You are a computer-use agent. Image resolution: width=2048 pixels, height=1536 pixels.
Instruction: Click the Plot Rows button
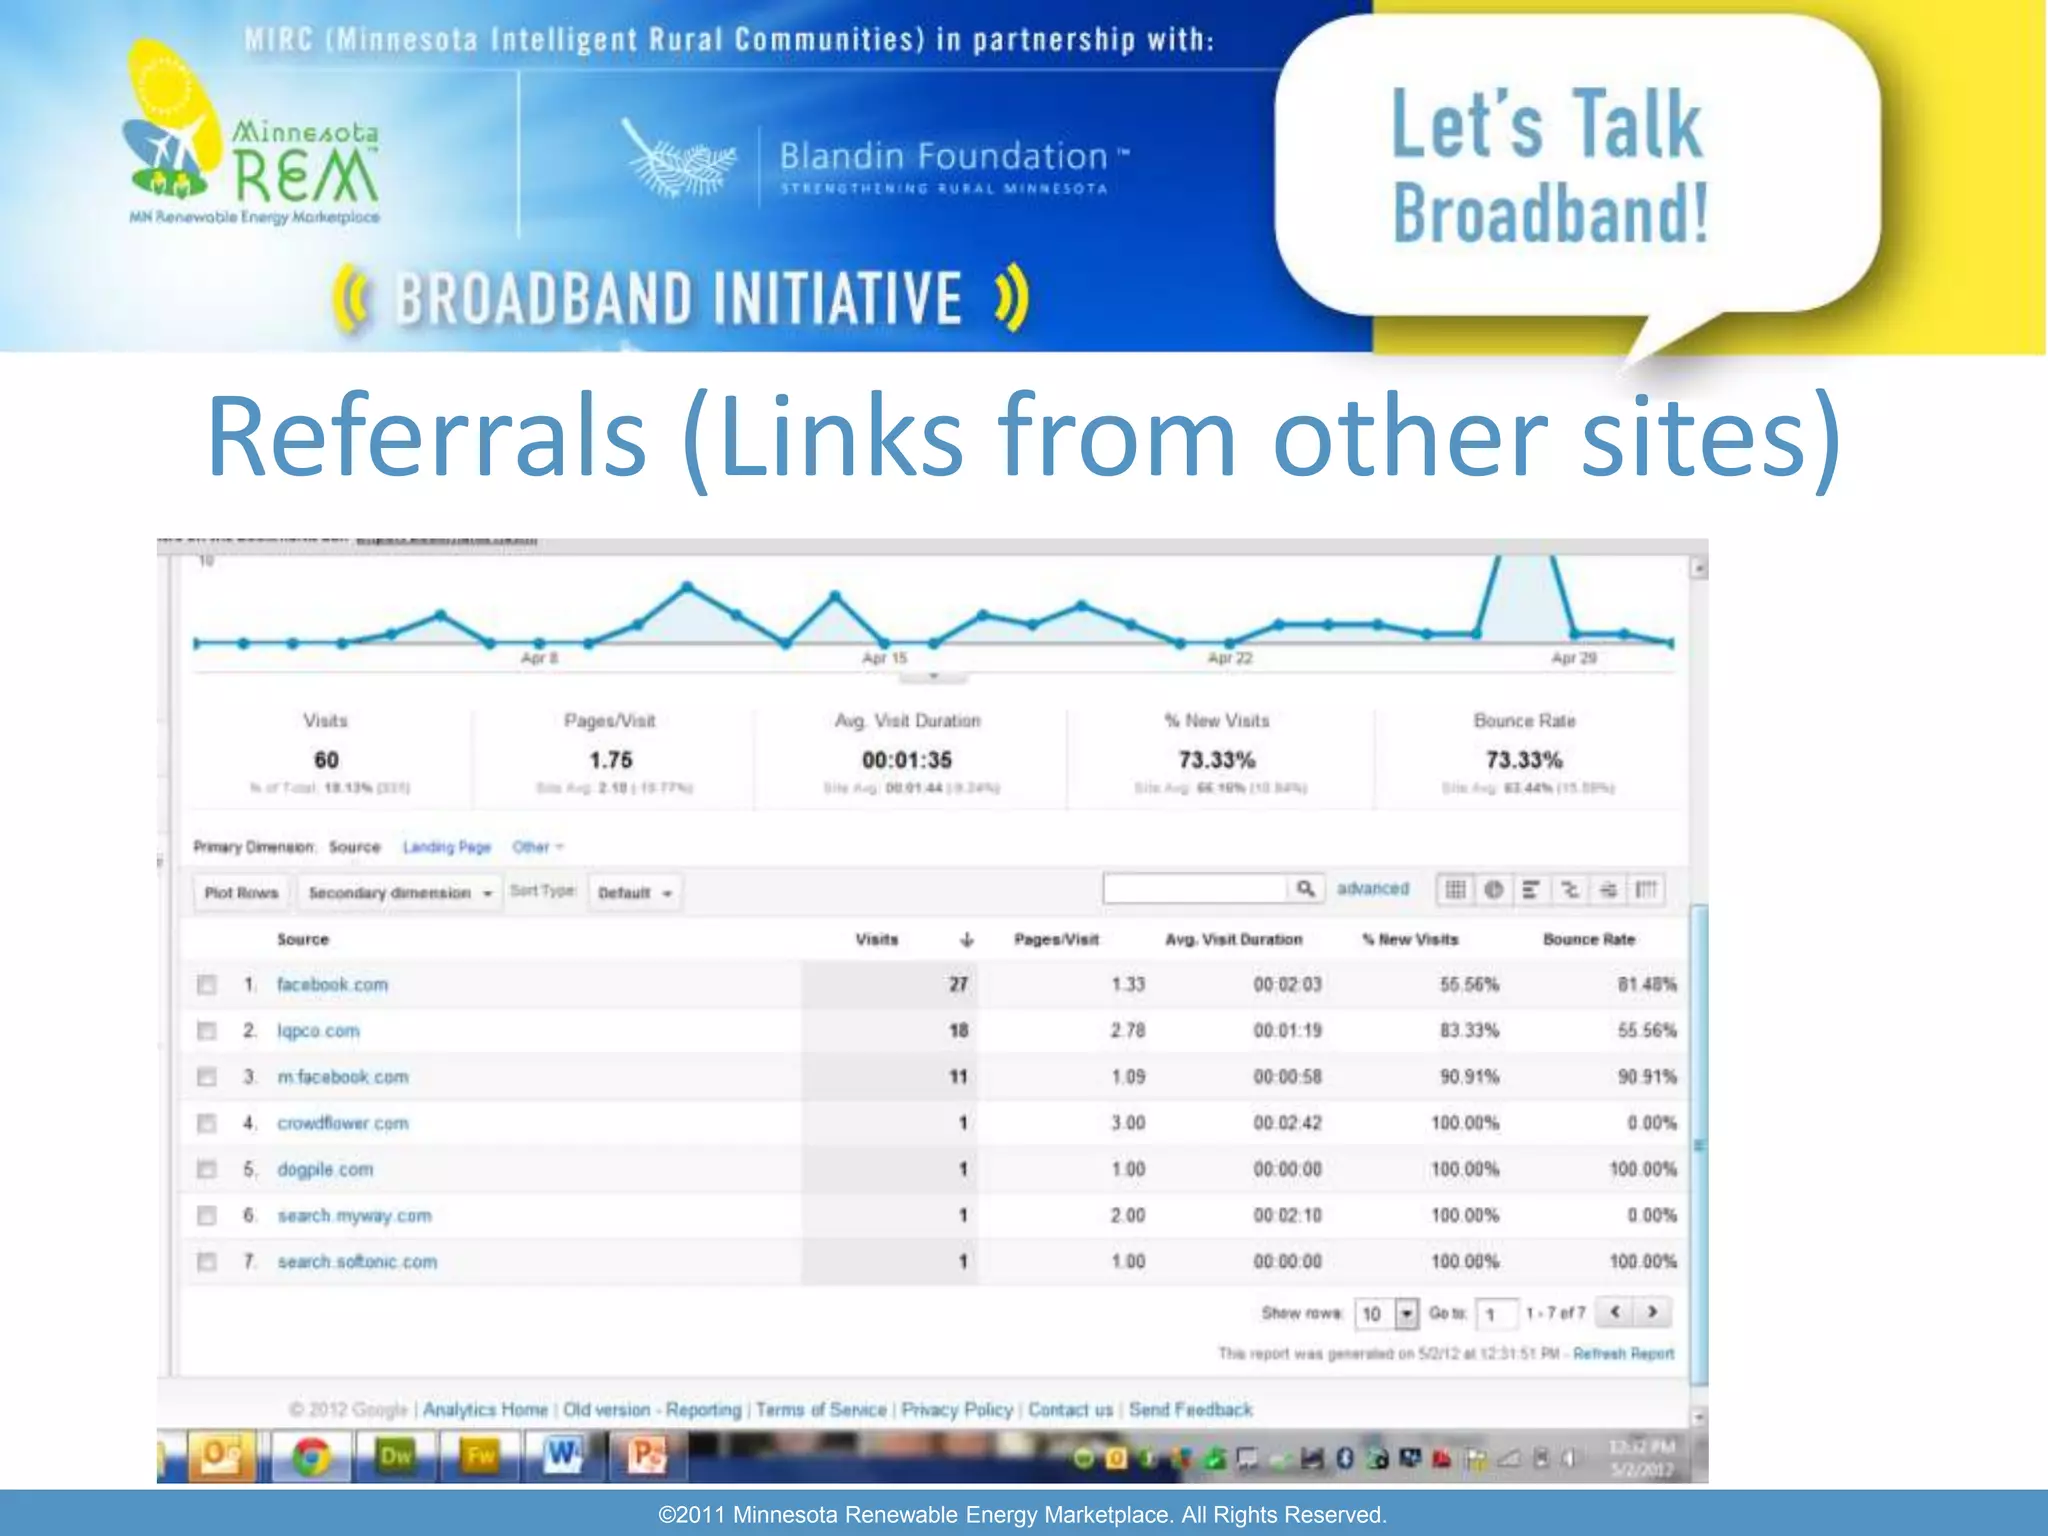point(241,893)
